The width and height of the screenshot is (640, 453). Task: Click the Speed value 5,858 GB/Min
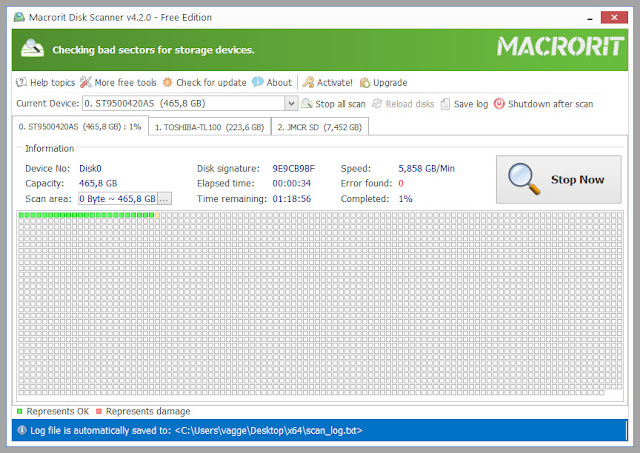point(427,169)
